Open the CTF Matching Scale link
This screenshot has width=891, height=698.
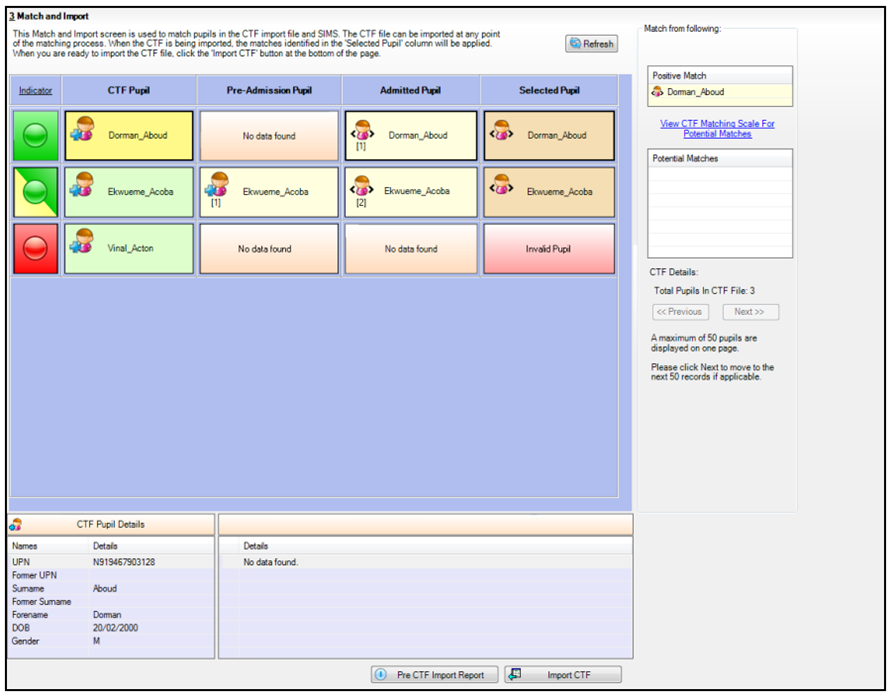[x=717, y=129]
